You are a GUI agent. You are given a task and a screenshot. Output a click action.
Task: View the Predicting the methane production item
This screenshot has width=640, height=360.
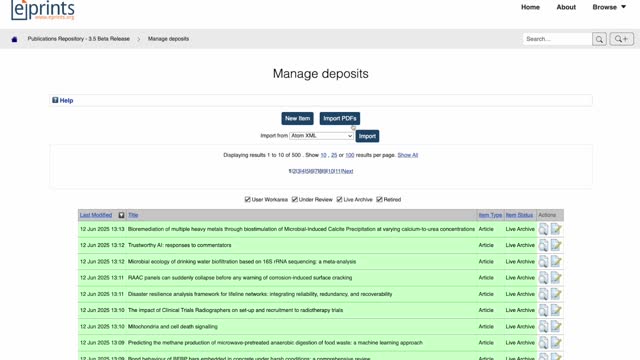[x=543, y=342]
